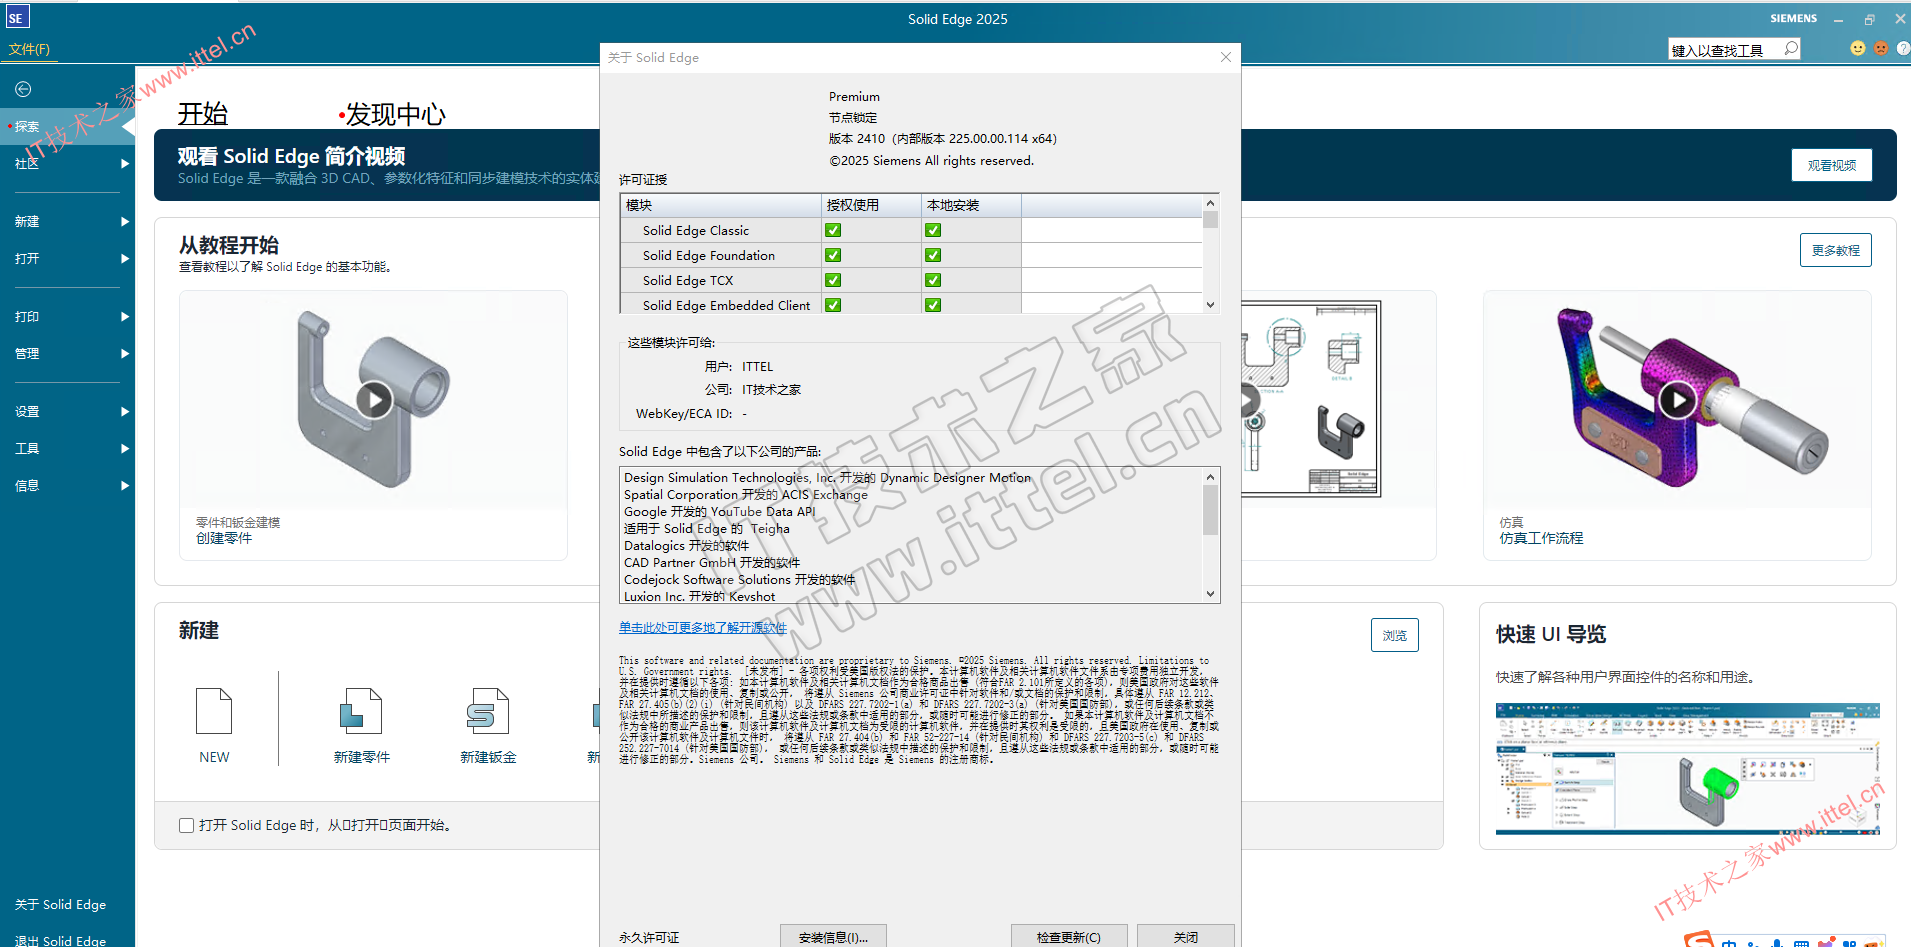Expand the 管理 sidebar submenu arrow
This screenshot has width=1911, height=947.
tap(125, 353)
